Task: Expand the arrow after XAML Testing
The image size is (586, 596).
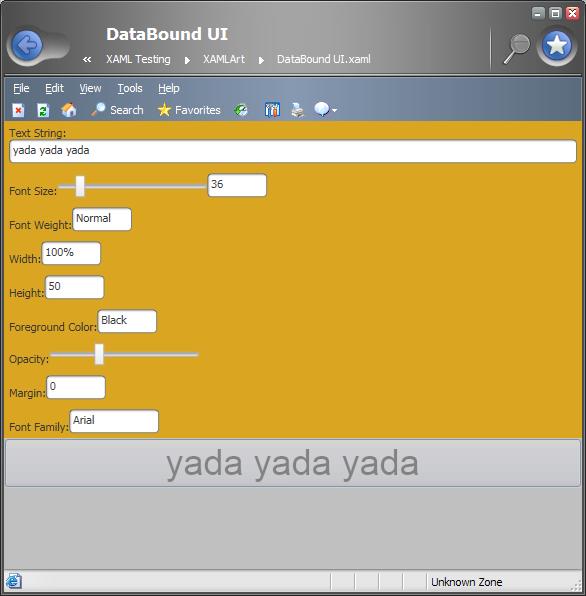Action: tap(187, 60)
